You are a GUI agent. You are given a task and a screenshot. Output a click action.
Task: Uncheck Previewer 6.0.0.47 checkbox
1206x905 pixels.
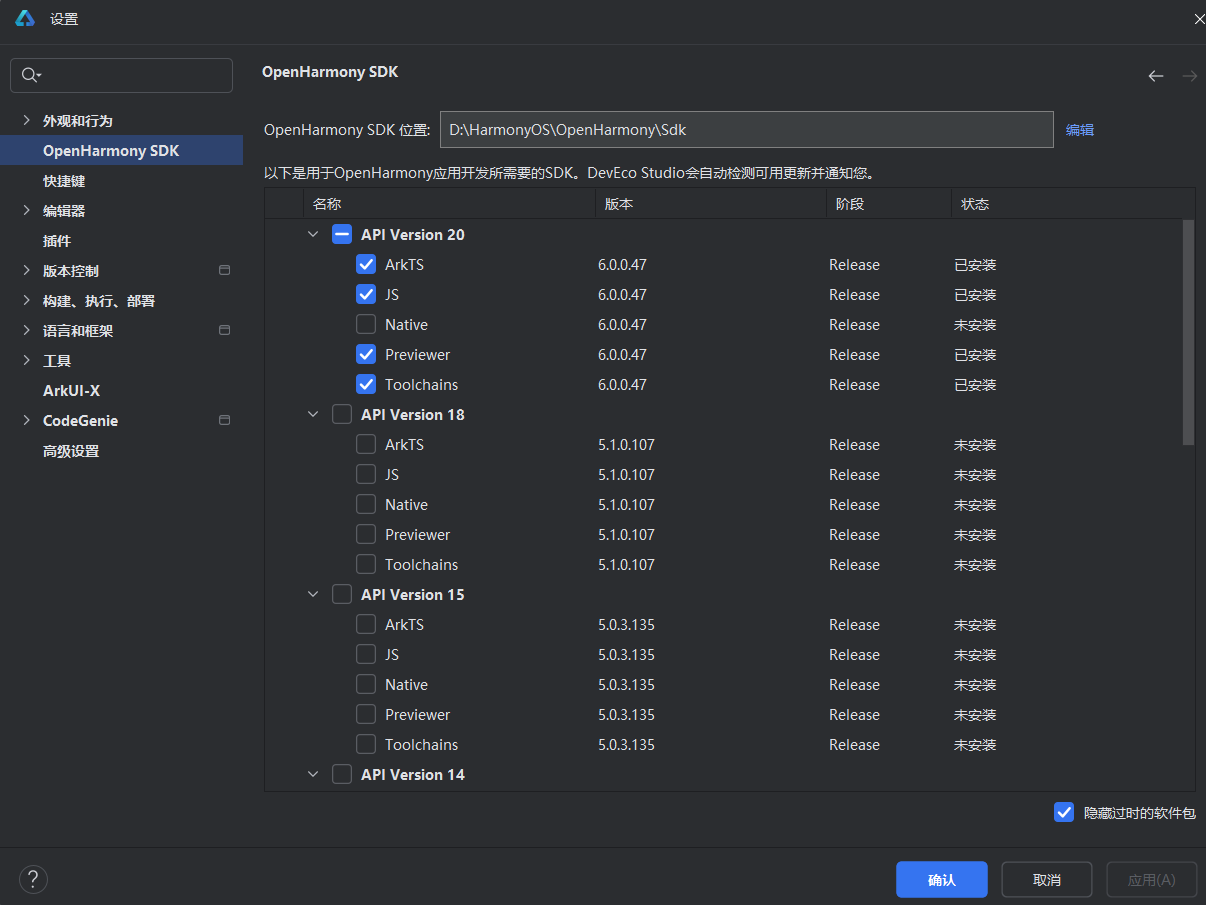[366, 354]
